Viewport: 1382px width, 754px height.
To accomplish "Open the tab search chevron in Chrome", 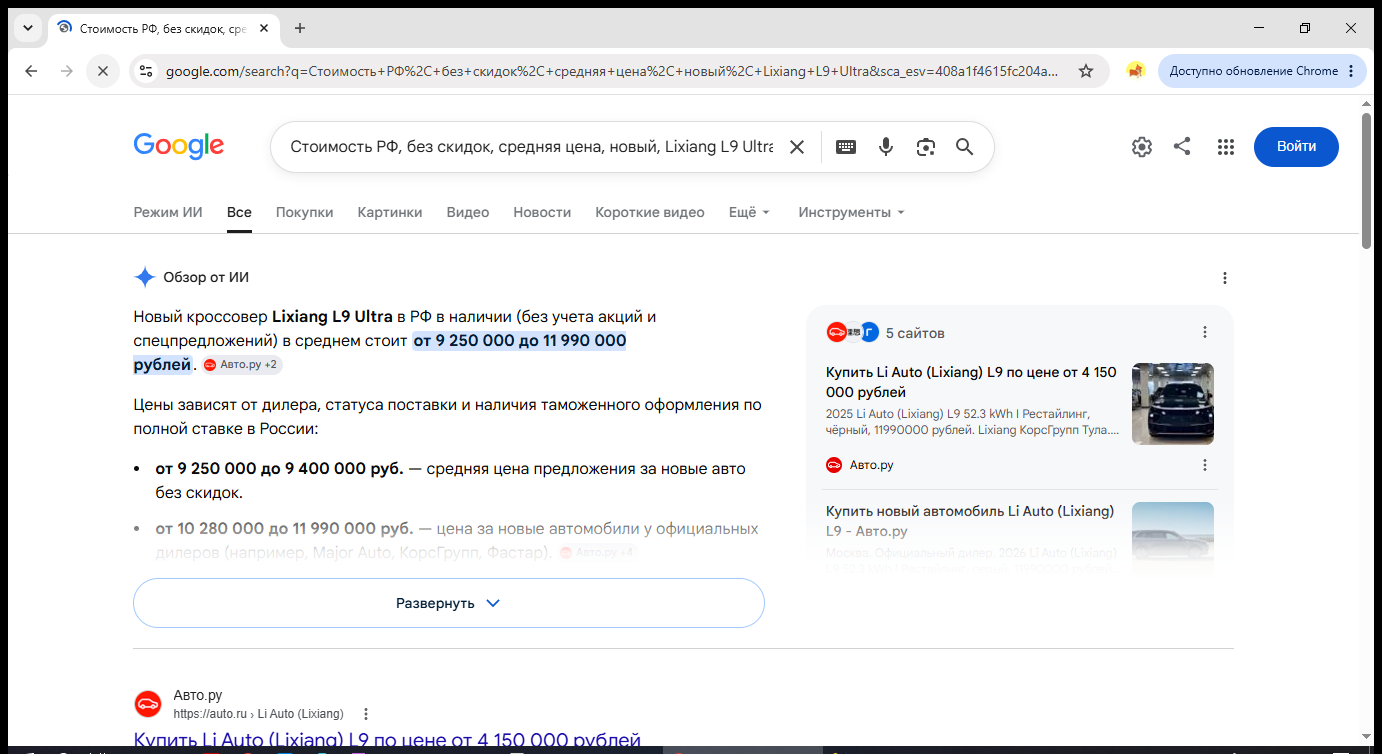I will (x=27, y=28).
